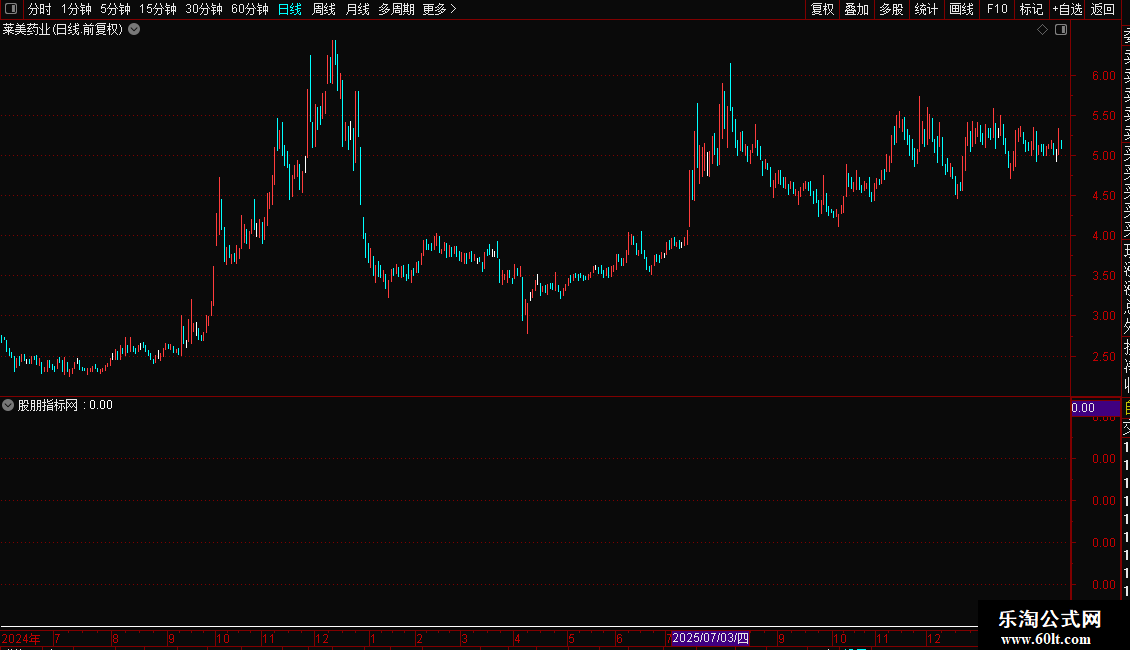Open the 统计 statistics tool
The height and width of the screenshot is (650, 1130).
(926, 9)
